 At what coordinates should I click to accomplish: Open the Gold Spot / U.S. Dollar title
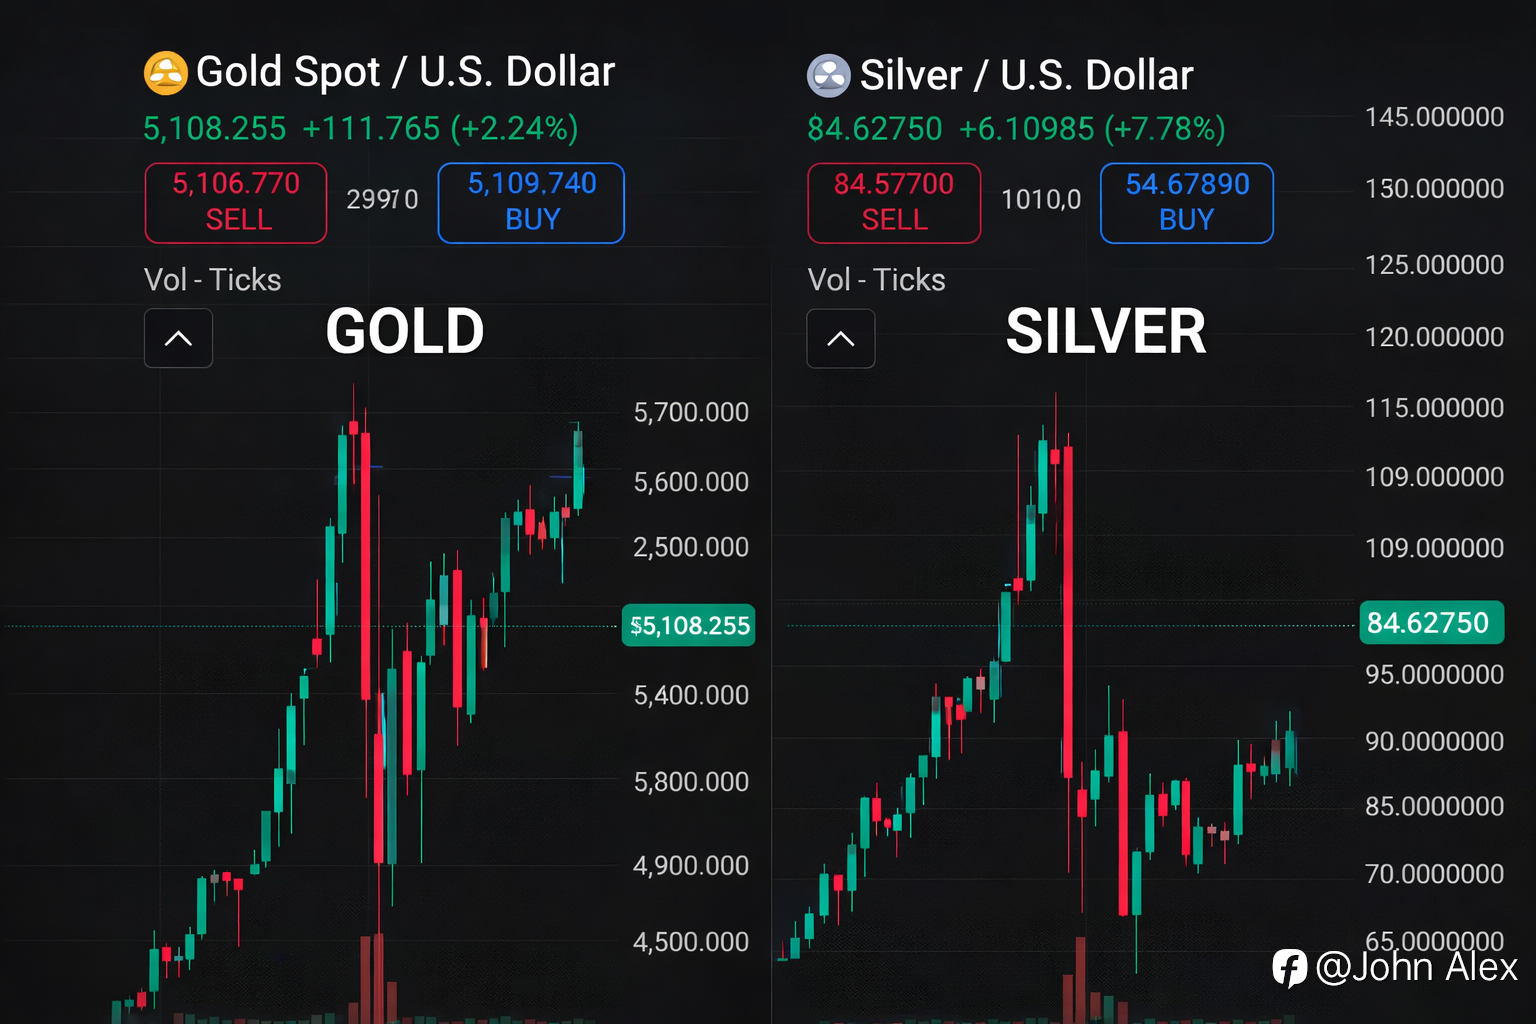click(x=405, y=72)
